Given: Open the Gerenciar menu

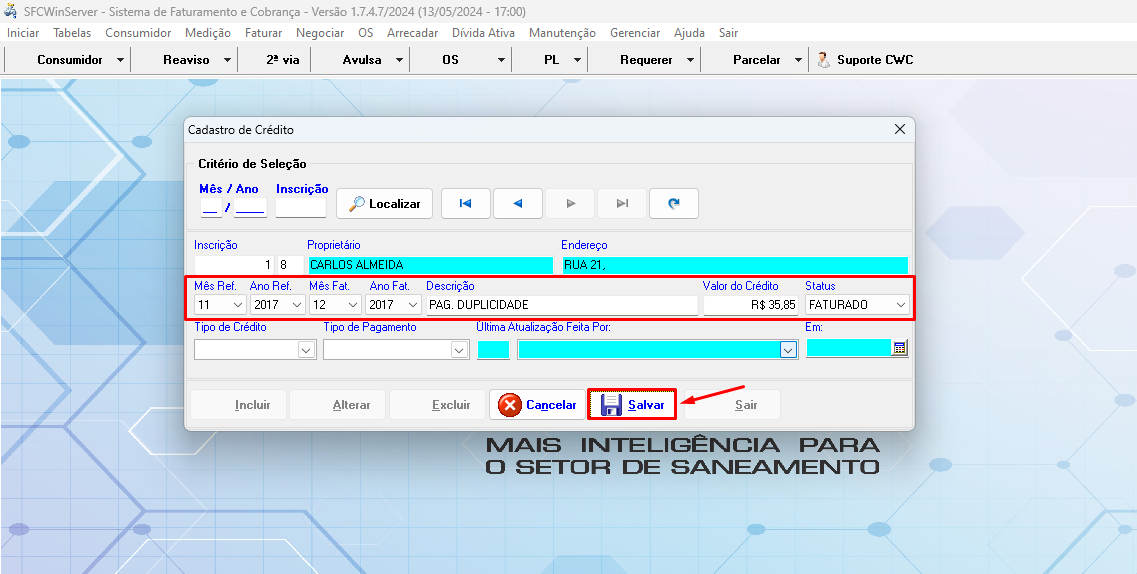Looking at the screenshot, I should 634,33.
